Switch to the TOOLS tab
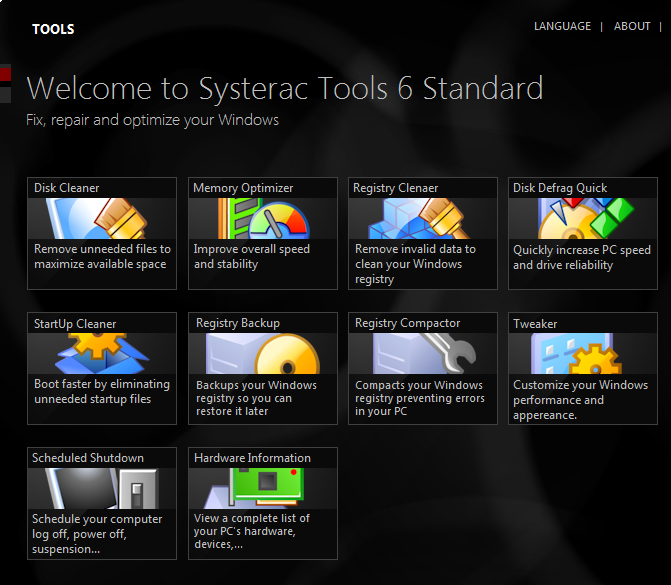Image resolution: width=671 pixels, height=585 pixels. pos(53,29)
